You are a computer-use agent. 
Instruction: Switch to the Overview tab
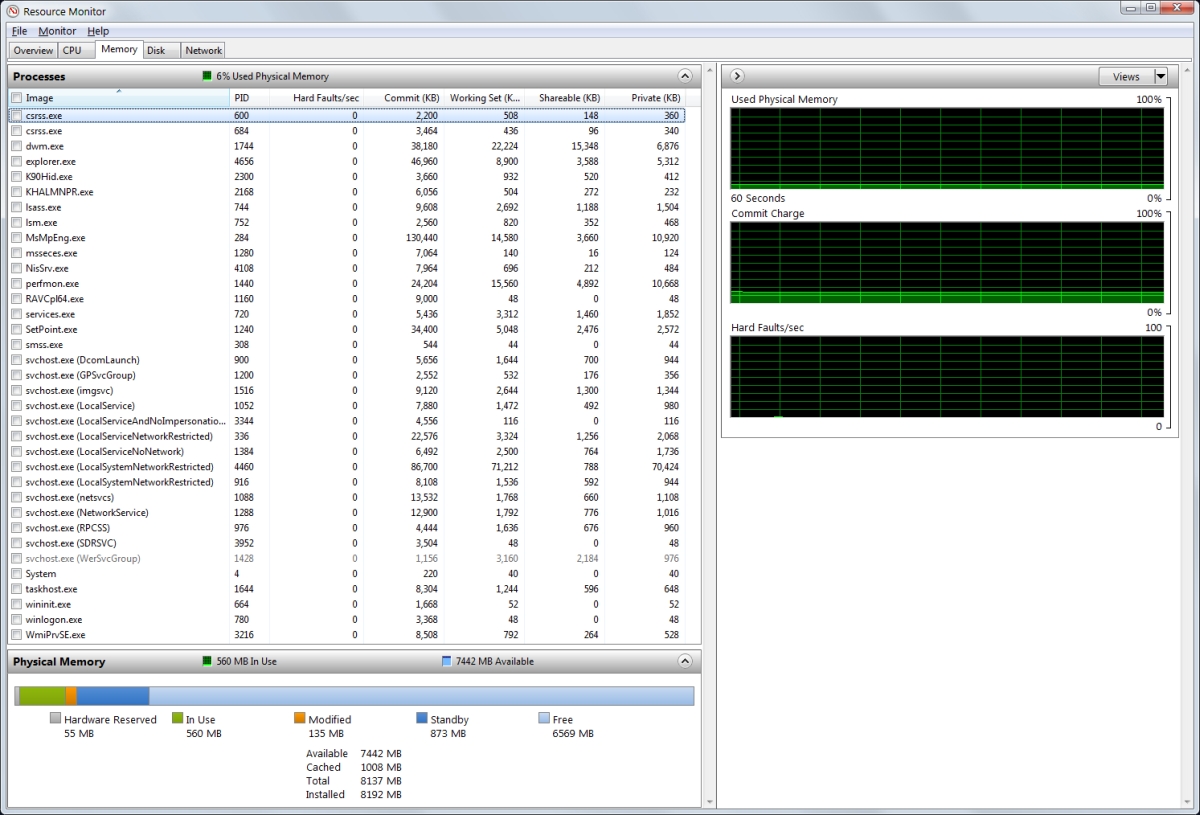(33, 50)
